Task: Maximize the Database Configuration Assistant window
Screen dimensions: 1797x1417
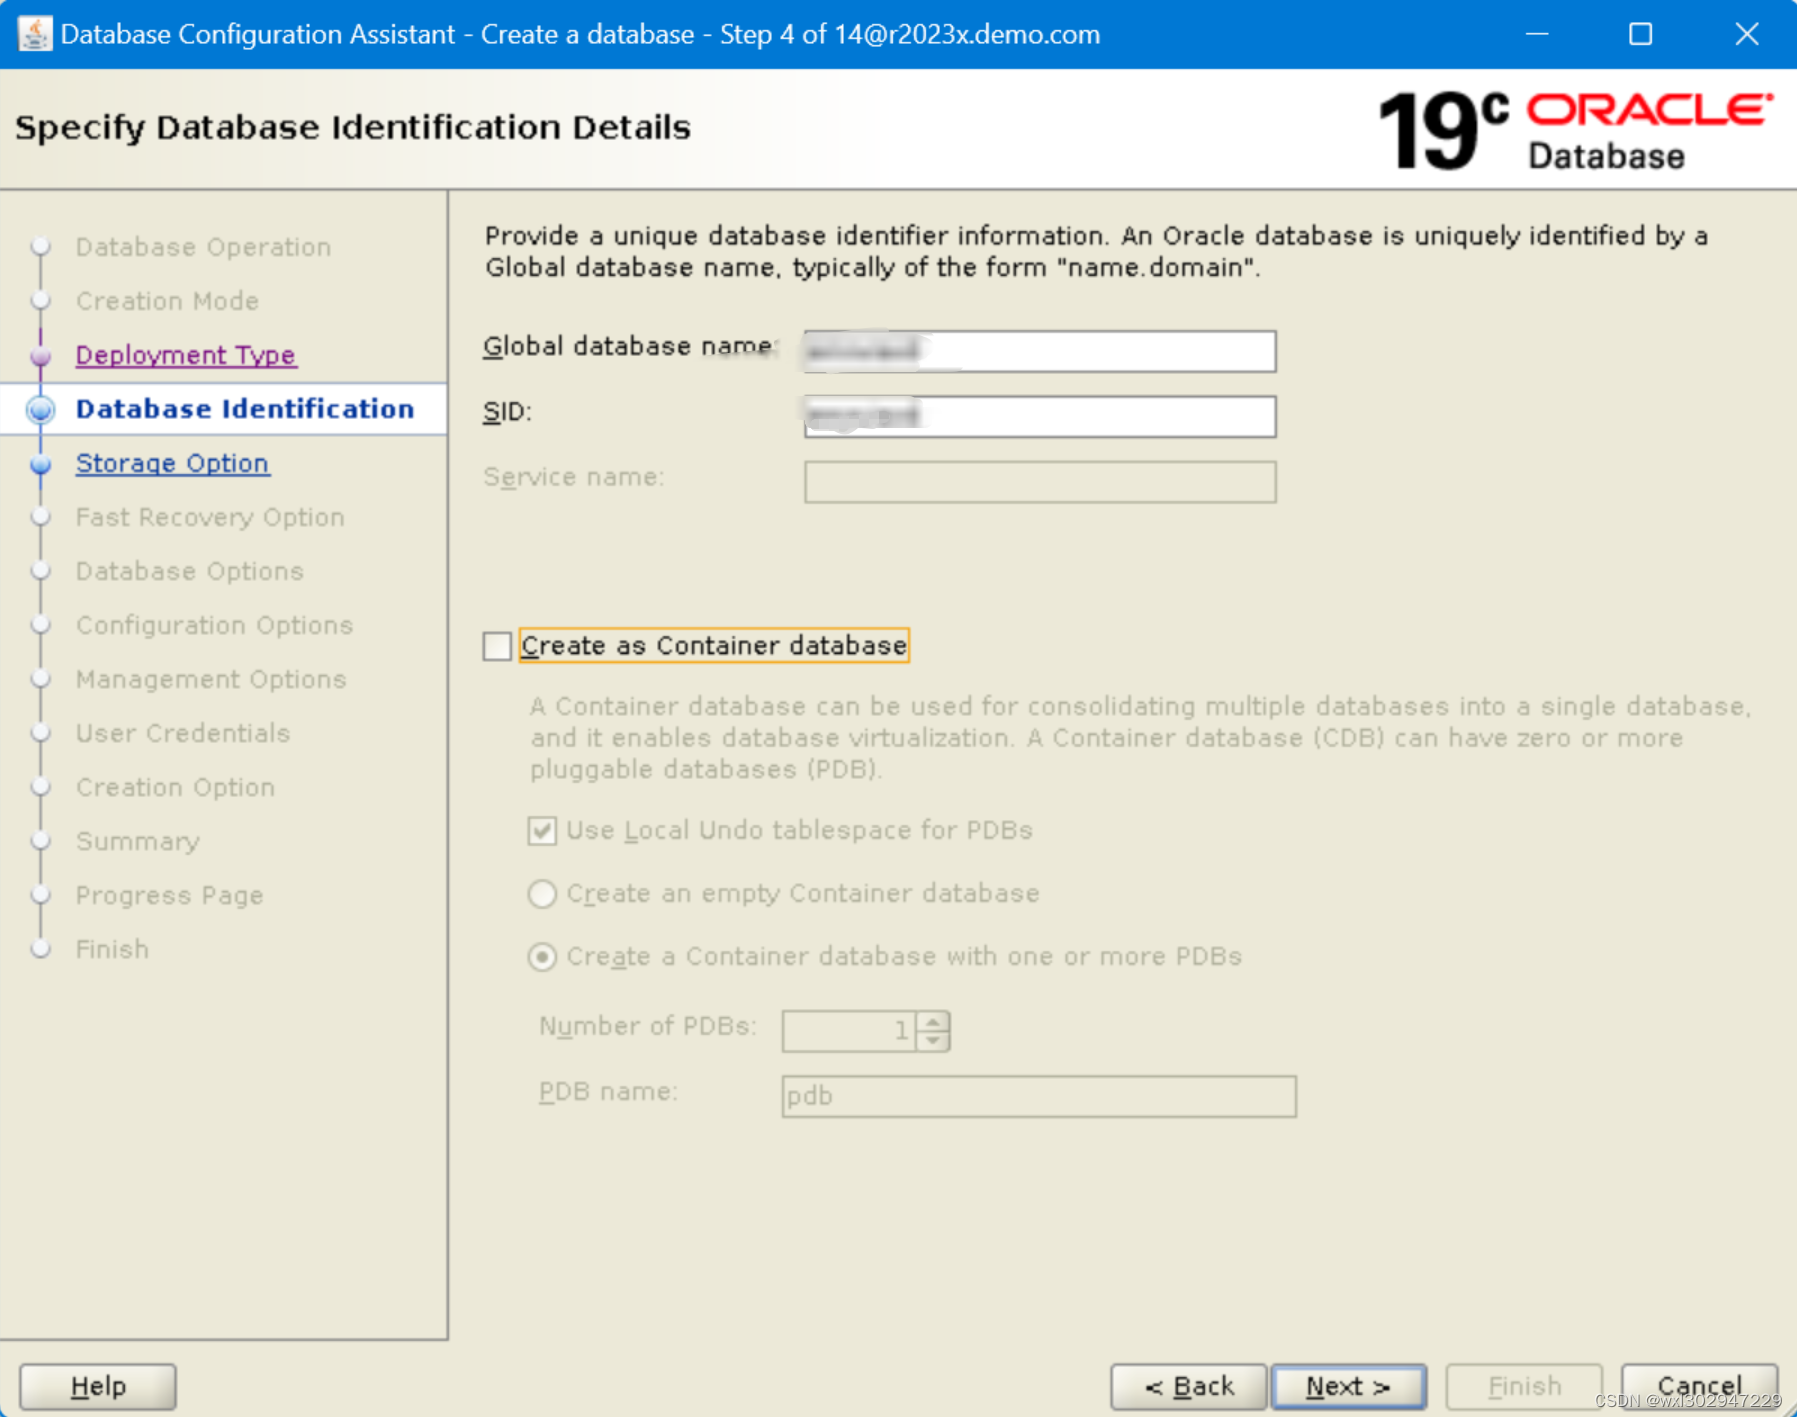Action: coord(1640,34)
